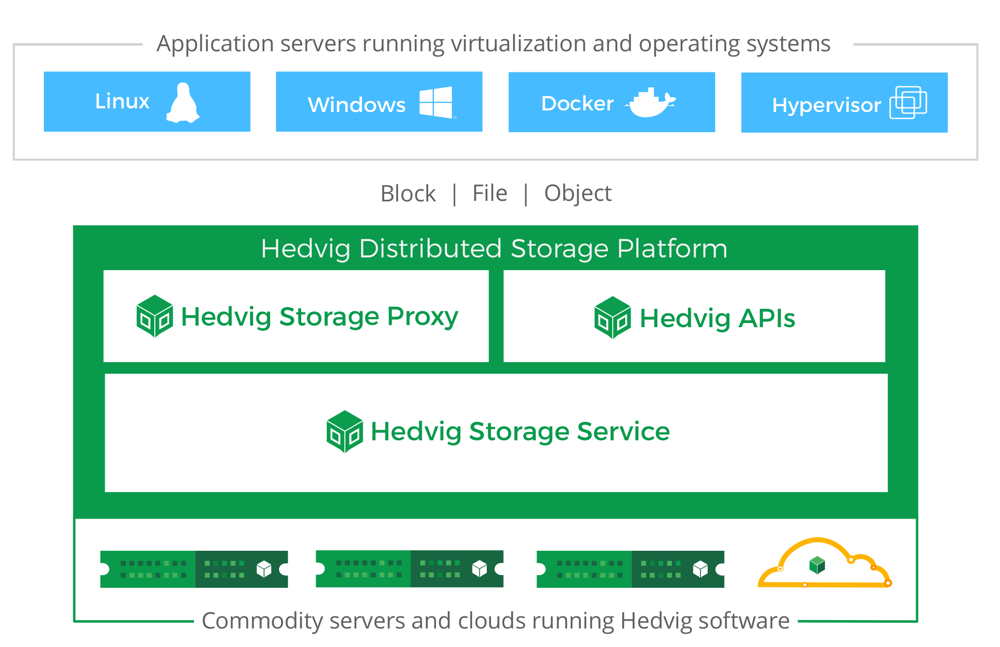The image size is (1000, 647).
Task: Open the Hedvig Storage Proxy panel
Action: coord(296,316)
